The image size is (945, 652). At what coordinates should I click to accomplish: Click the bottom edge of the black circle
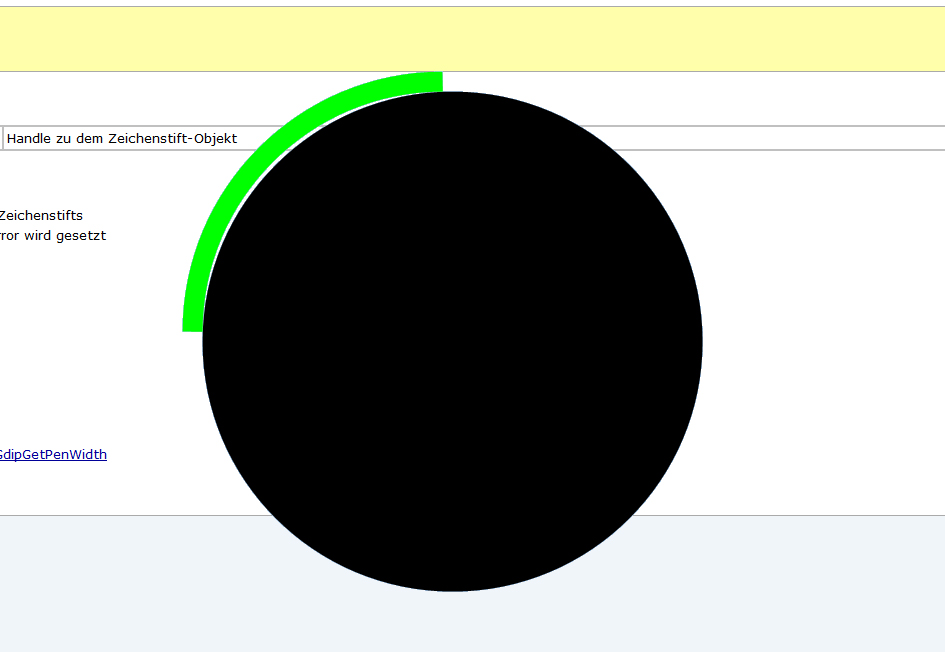click(452, 588)
